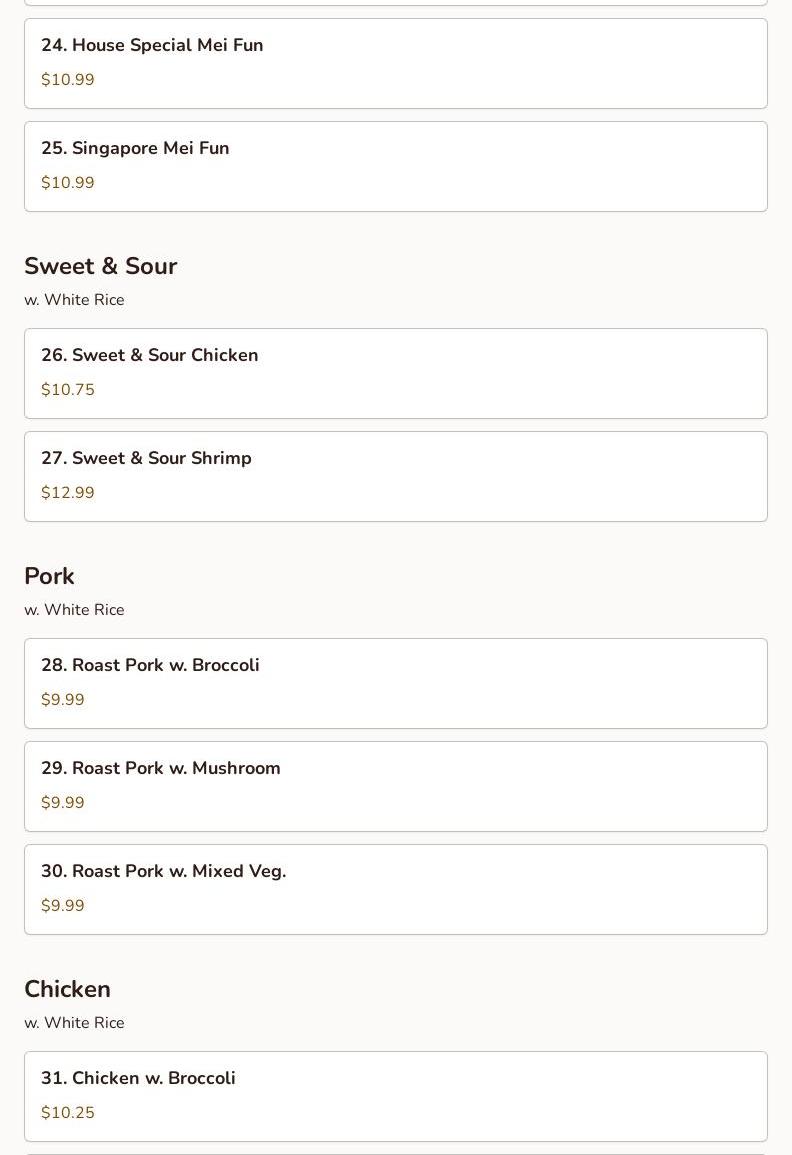This screenshot has width=792, height=1155.
Task: Click the Chicken category heading
Action: point(67,989)
